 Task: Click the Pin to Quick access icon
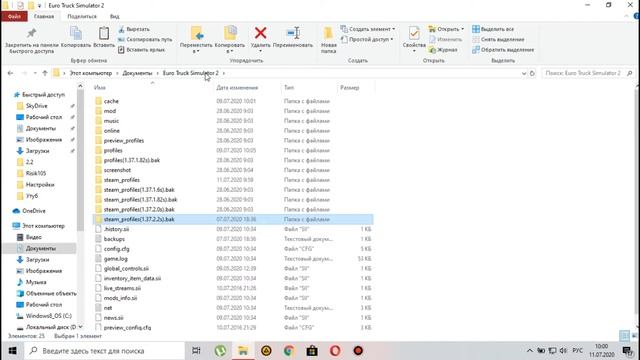point(31,33)
